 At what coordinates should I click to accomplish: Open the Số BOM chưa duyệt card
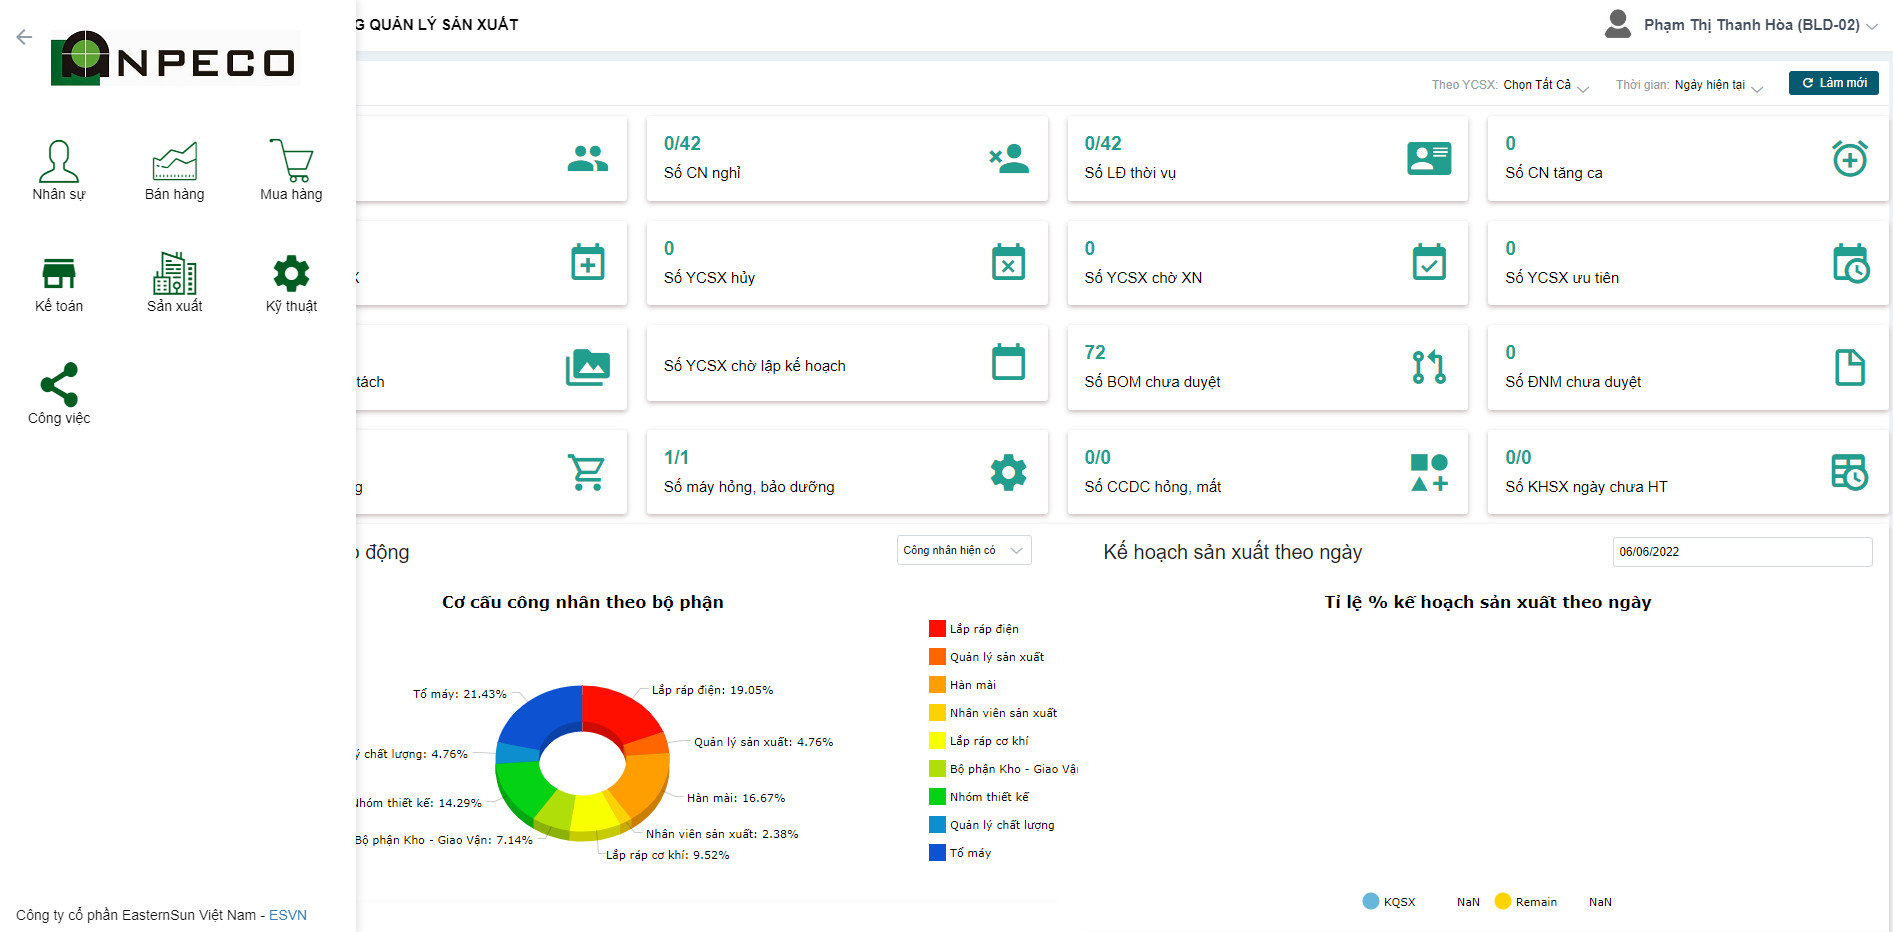[1266, 367]
